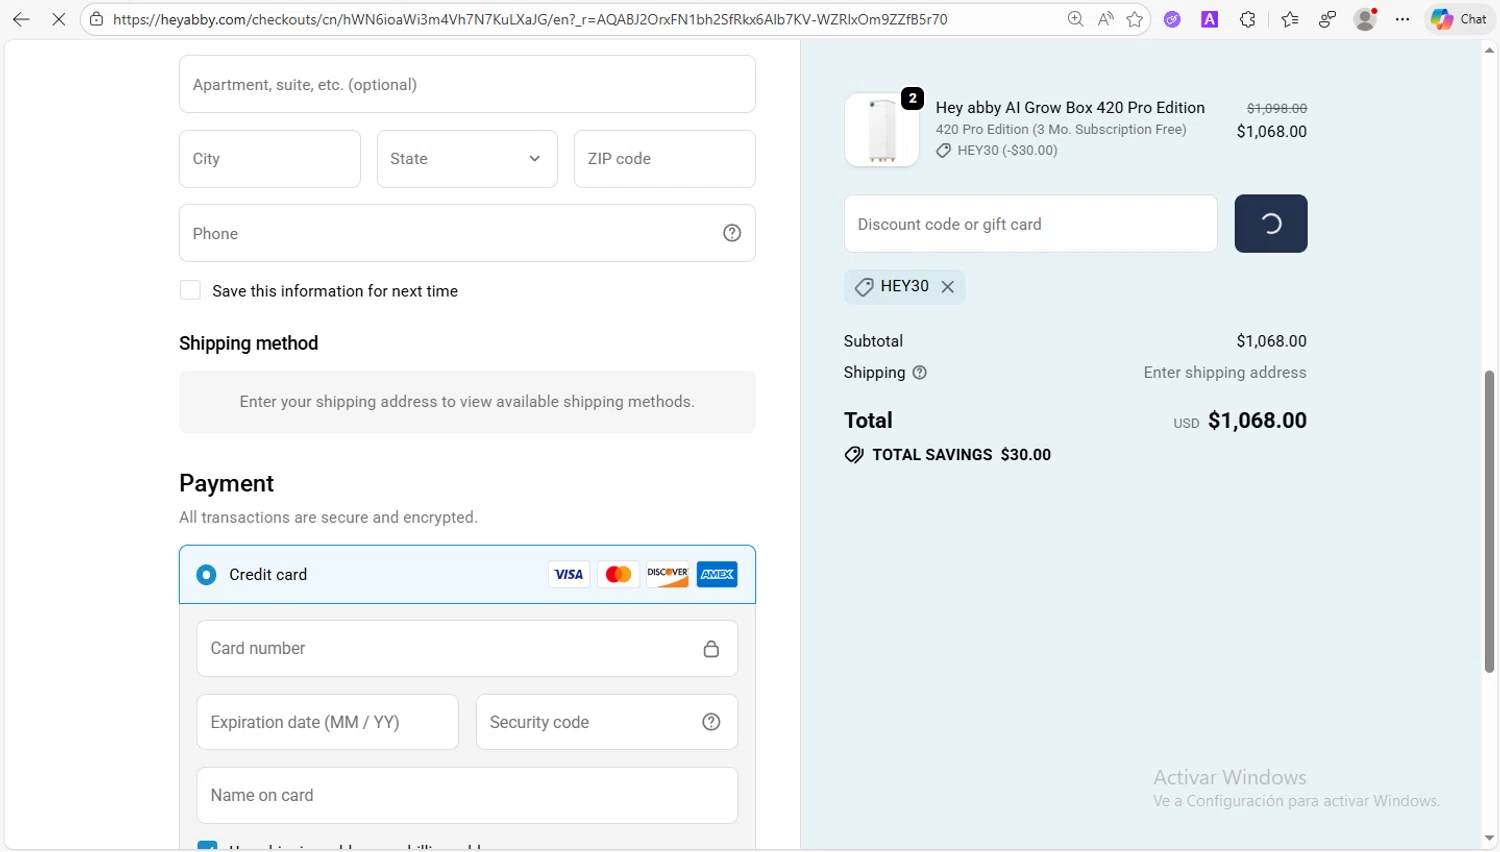Toggle Save this information for next time
This screenshot has height=852, width=1500.
point(190,290)
